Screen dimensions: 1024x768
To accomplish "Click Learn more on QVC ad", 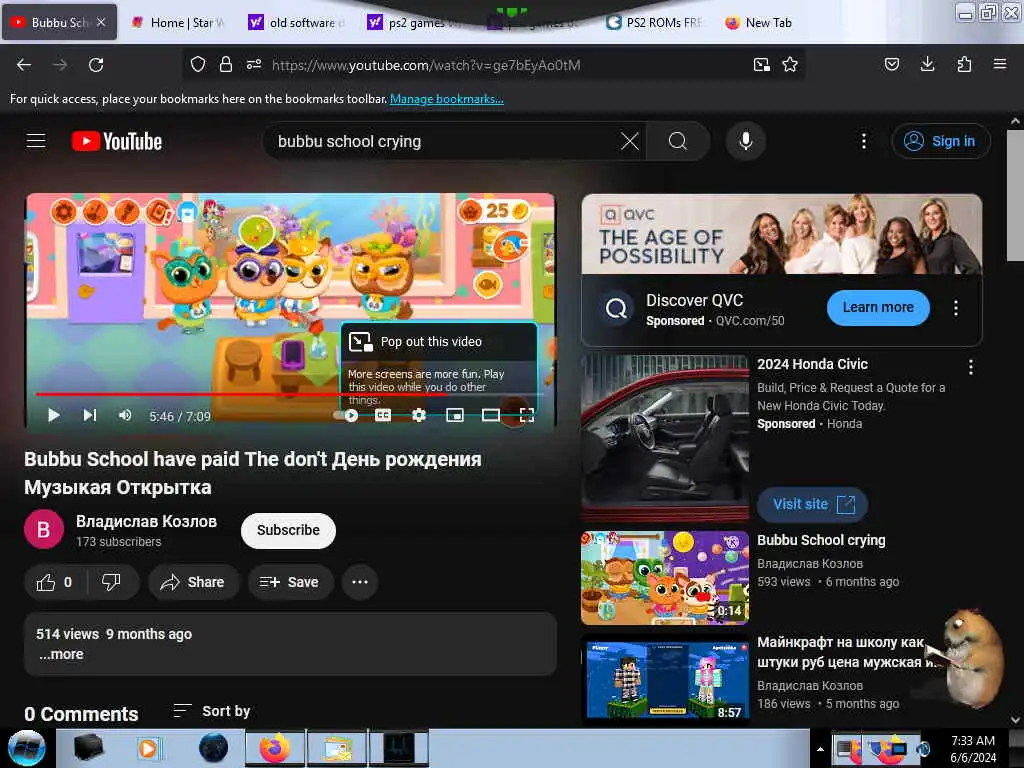I will [x=878, y=308].
